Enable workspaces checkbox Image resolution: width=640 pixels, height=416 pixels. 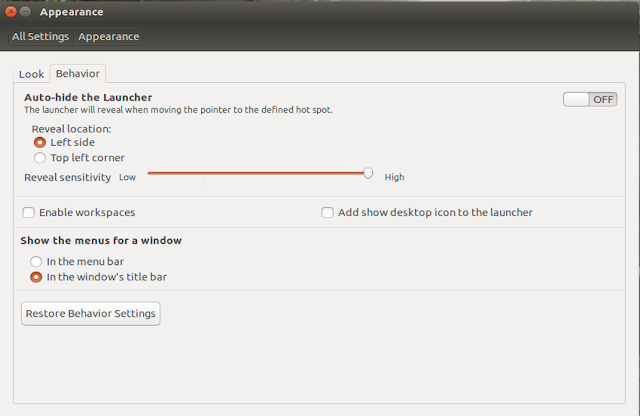click(x=29, y=212)
